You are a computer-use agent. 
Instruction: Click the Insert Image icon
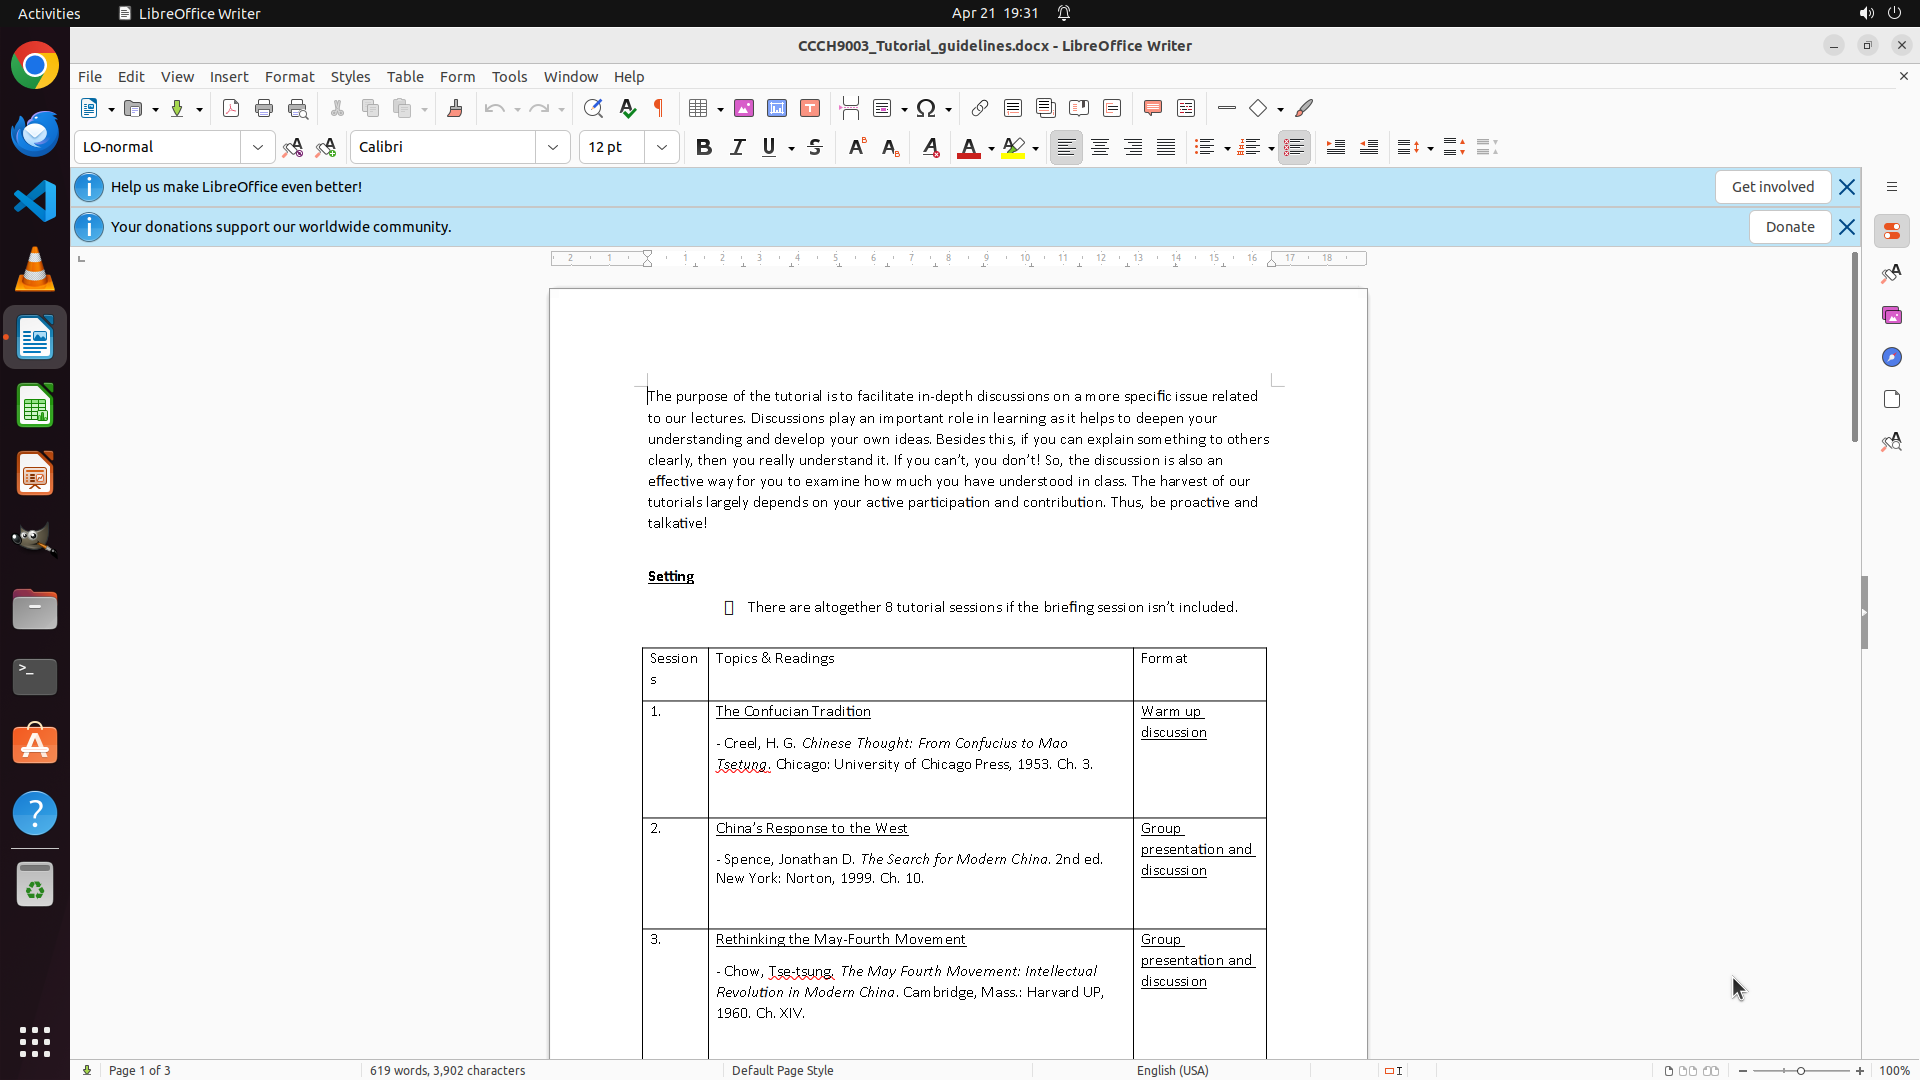point(744,108)
